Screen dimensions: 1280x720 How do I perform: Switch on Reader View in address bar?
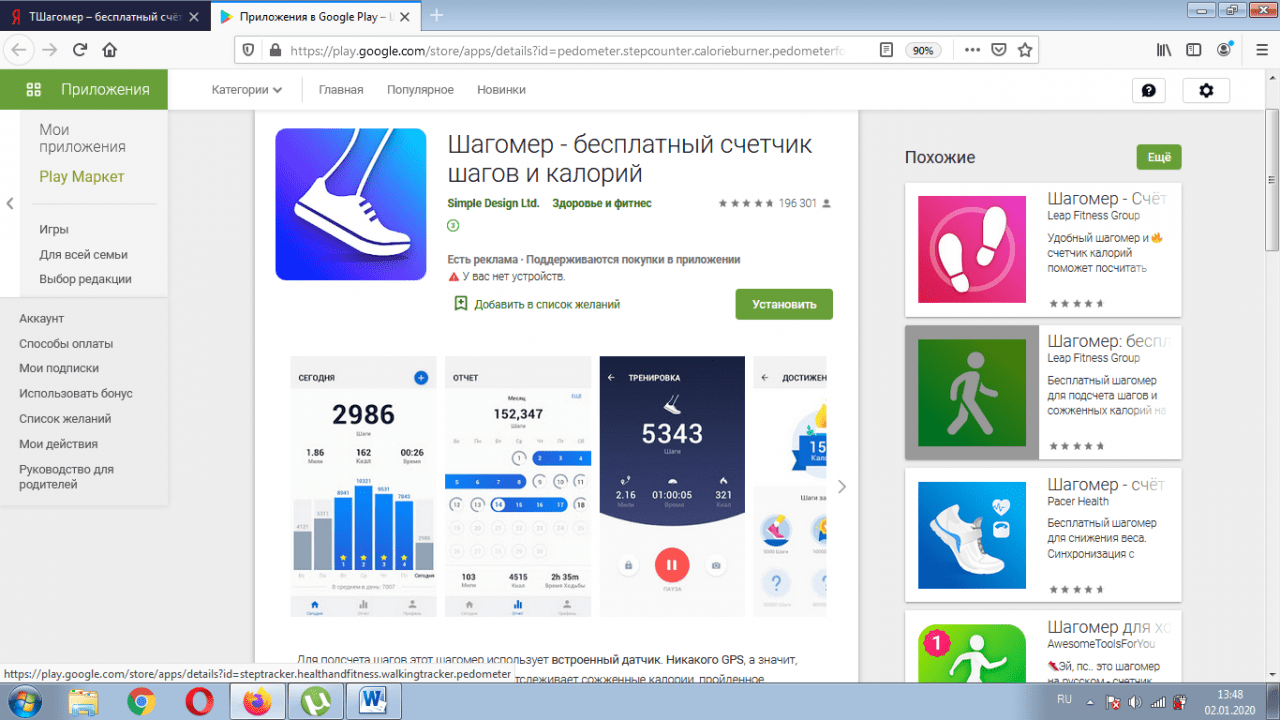(x=886, y=50)
